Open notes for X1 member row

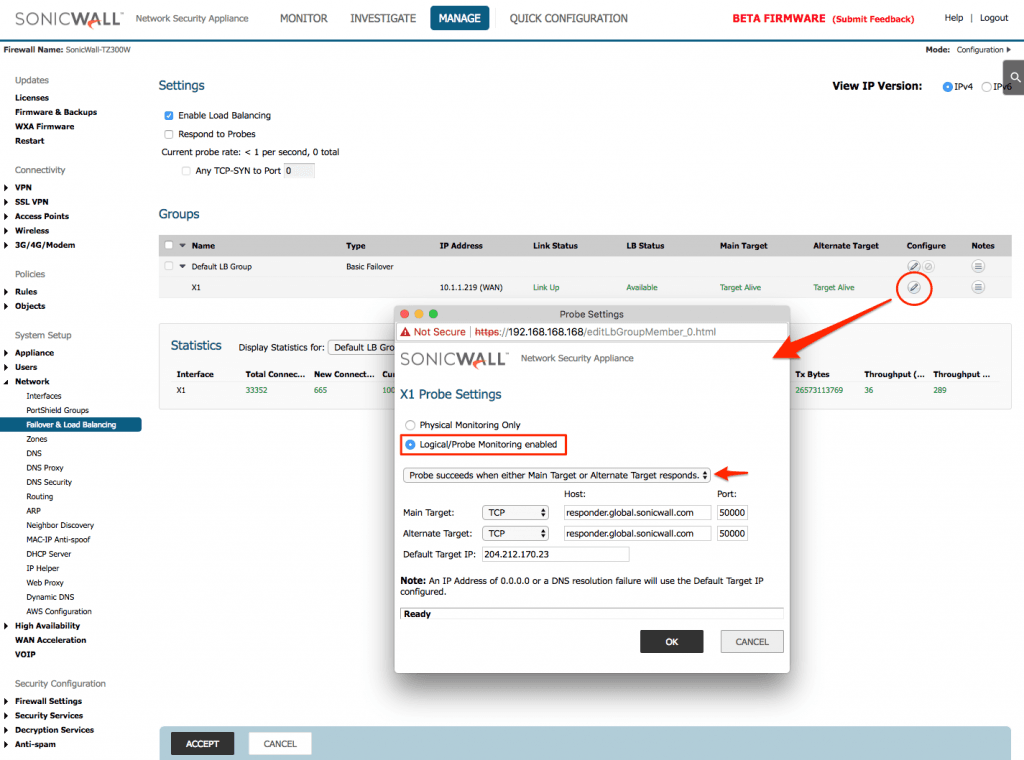coord(978,287)
